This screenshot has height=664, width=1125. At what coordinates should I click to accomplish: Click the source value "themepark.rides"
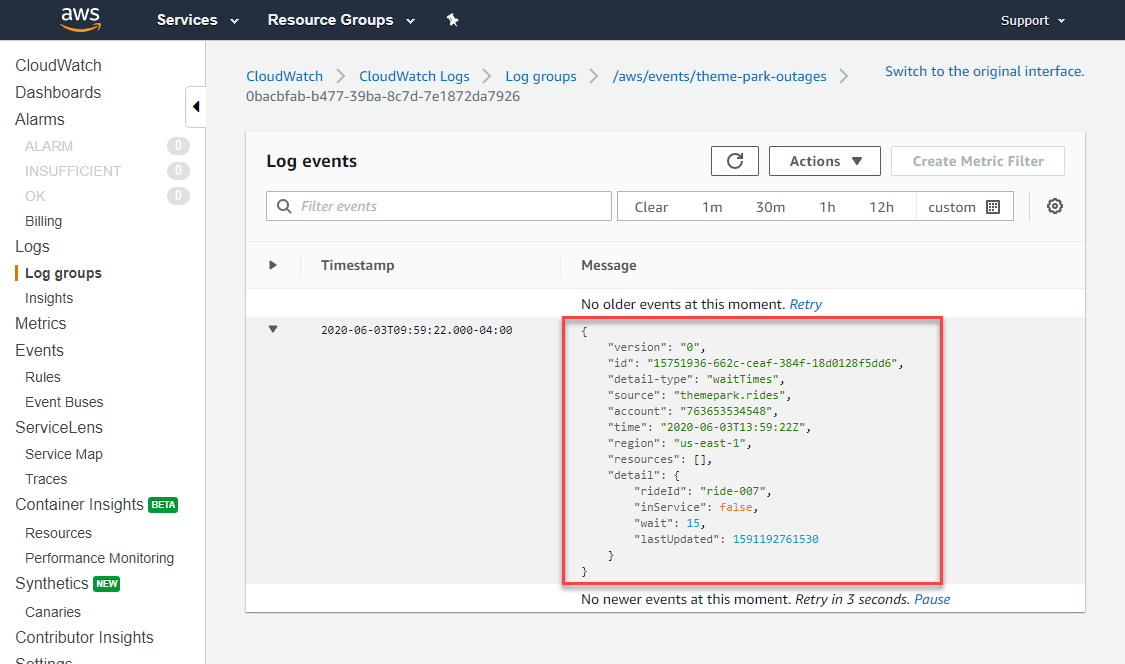729,396
